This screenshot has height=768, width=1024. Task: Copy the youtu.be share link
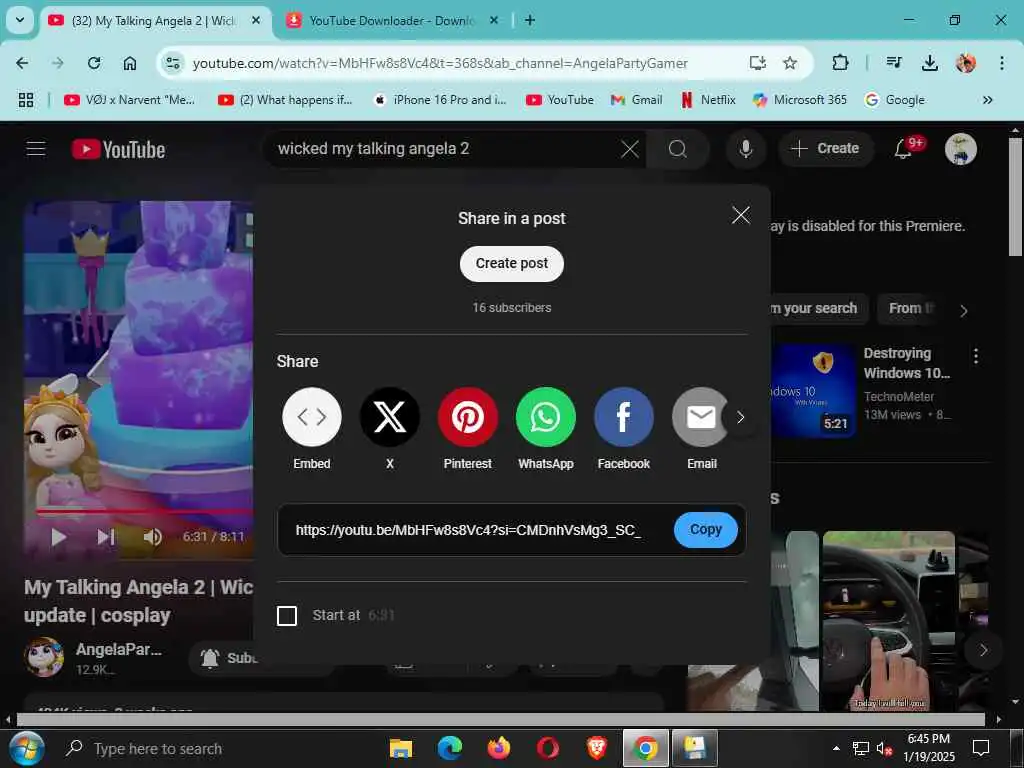[x=706, y=530]
